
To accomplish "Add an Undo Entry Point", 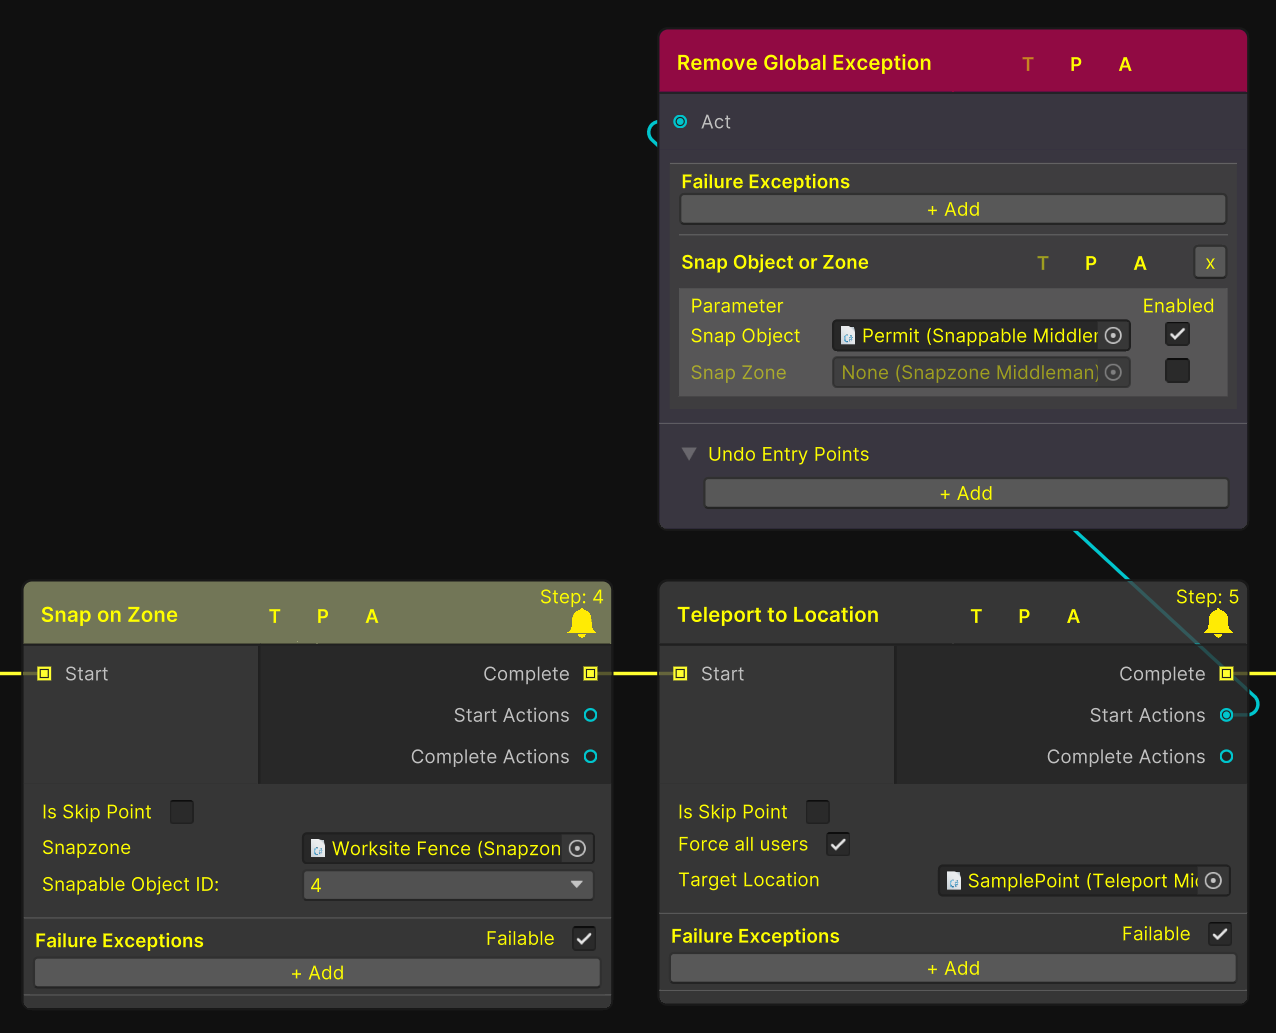I will point(965,493).
